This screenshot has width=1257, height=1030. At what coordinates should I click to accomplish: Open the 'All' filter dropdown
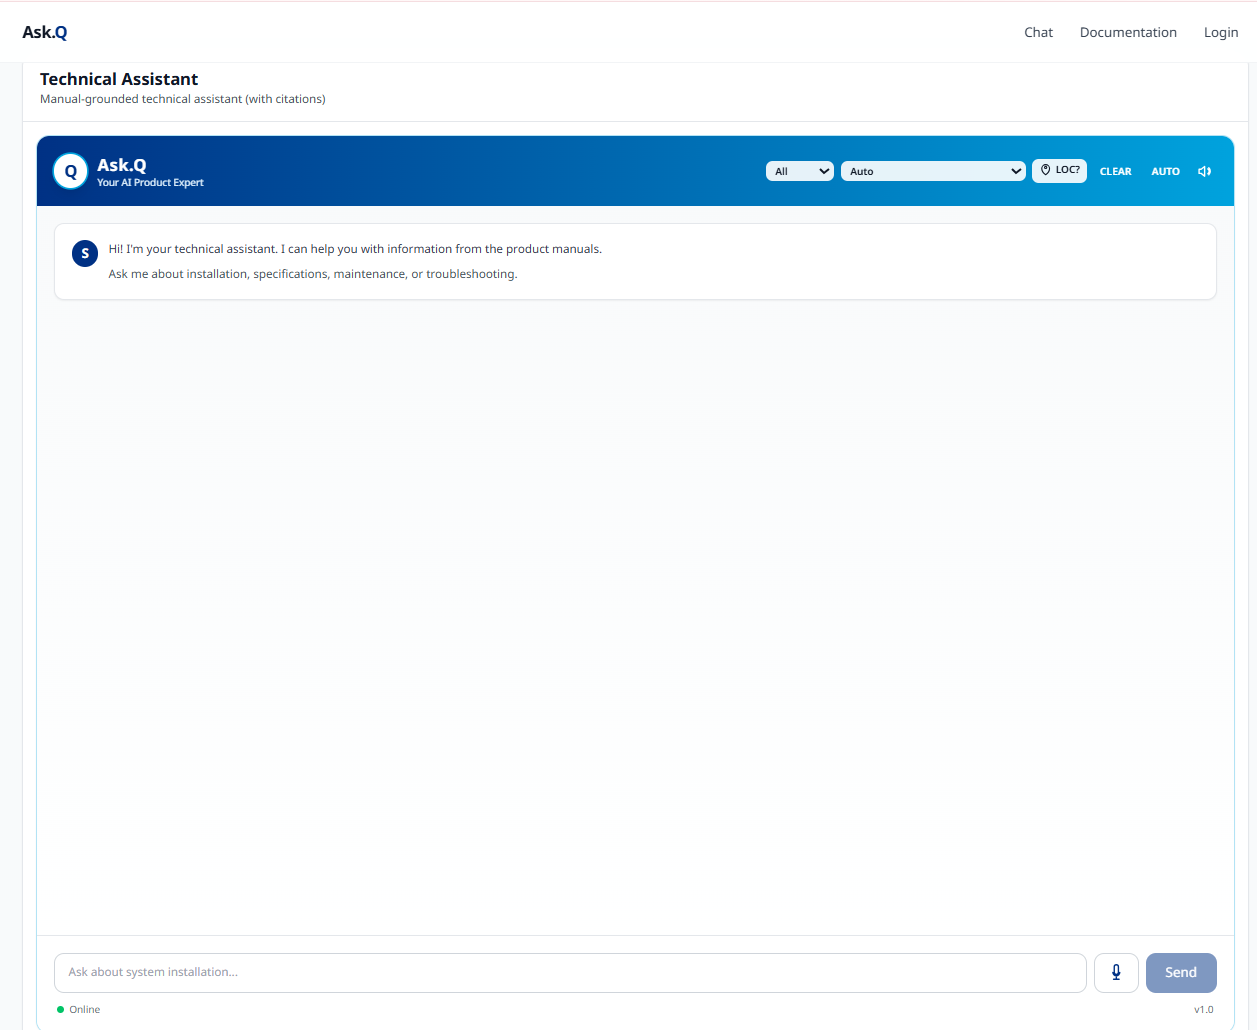click(800, 171)
